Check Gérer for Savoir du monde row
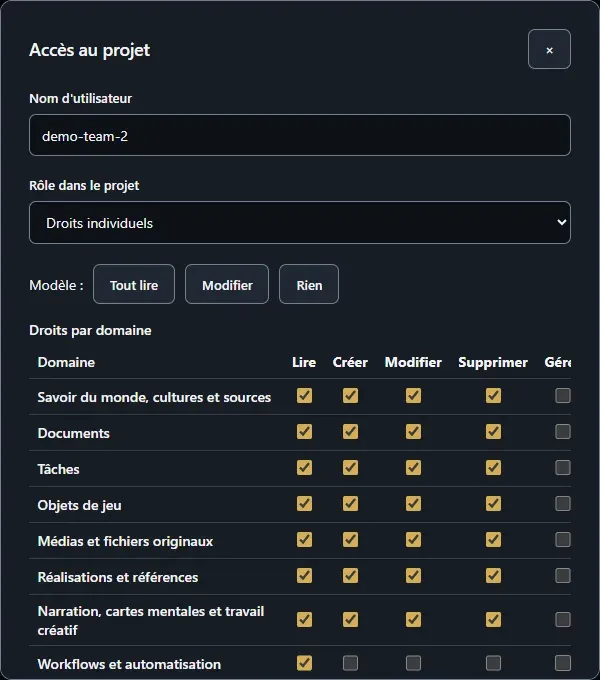The height and width of the screenshot is (680, 600). click(x=563, y=396)
